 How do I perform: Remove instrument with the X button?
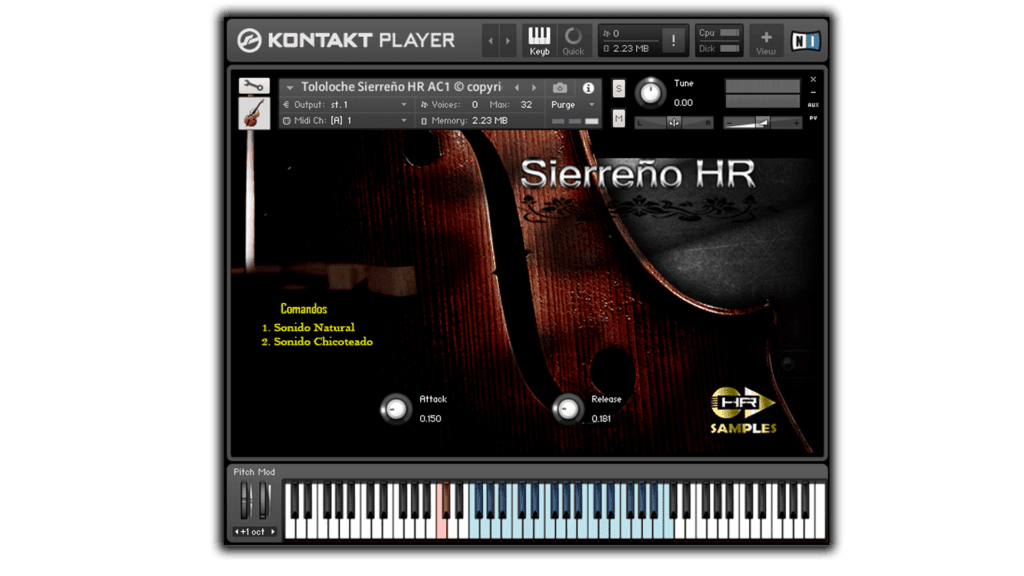click(x=813, y=79)
